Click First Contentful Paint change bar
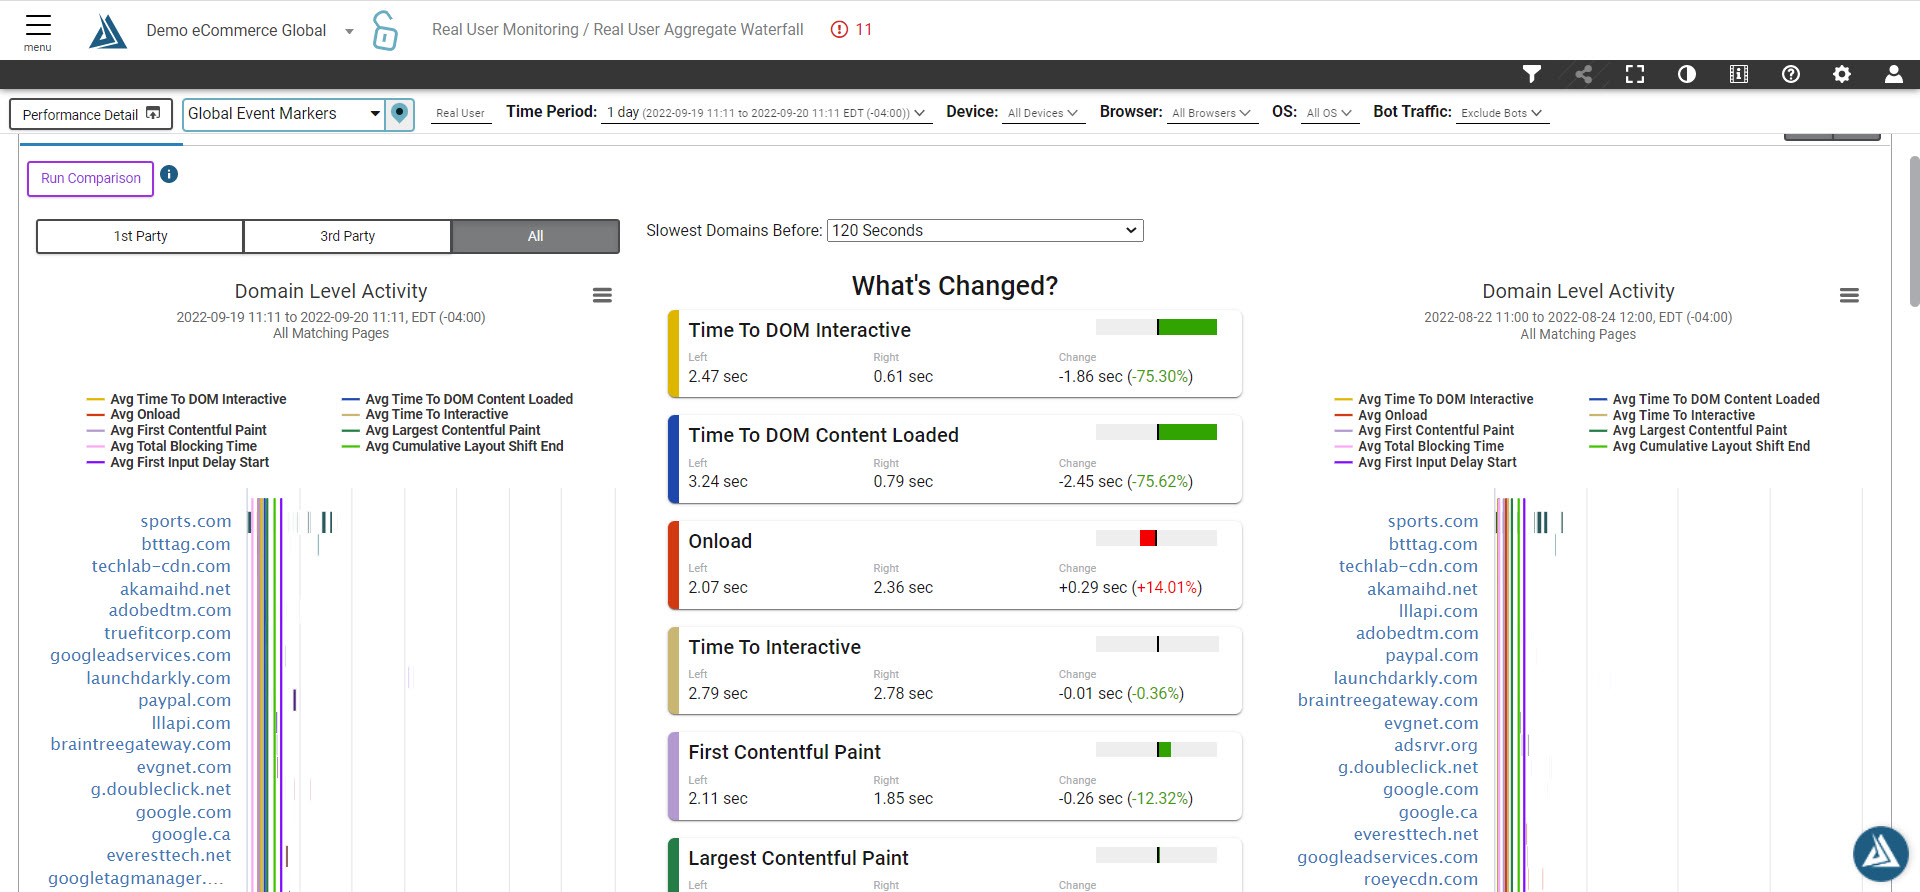Image resolution: width=1920 pixels, height=892 pixels. click(1164, 749)
